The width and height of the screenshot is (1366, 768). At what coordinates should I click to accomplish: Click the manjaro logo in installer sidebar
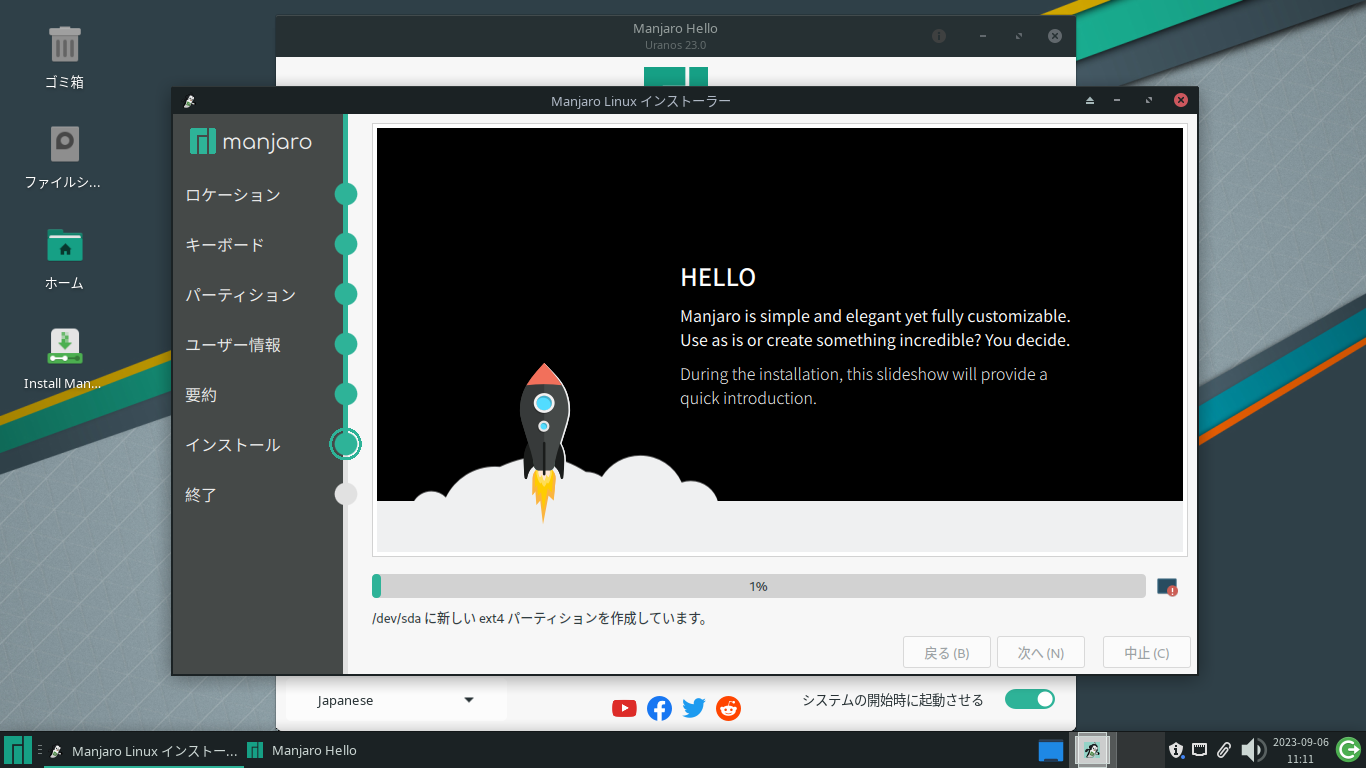250,142
